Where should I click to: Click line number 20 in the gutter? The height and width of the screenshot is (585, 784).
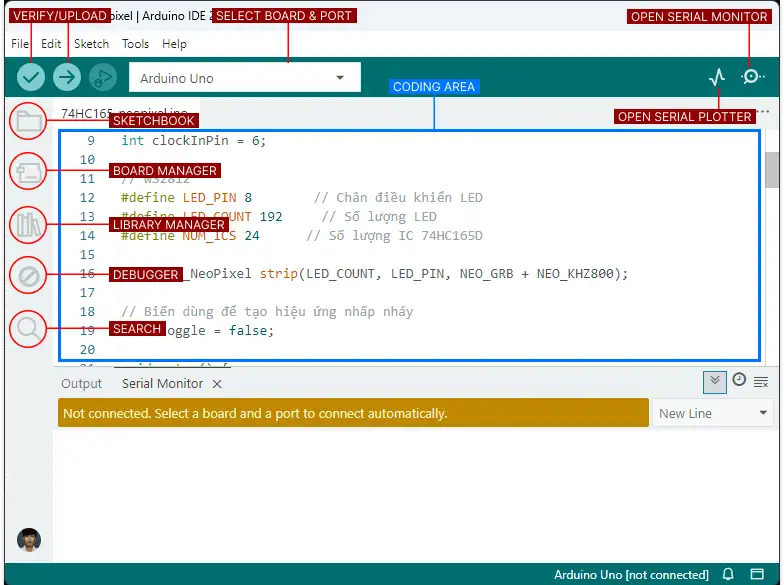(87, 350)
